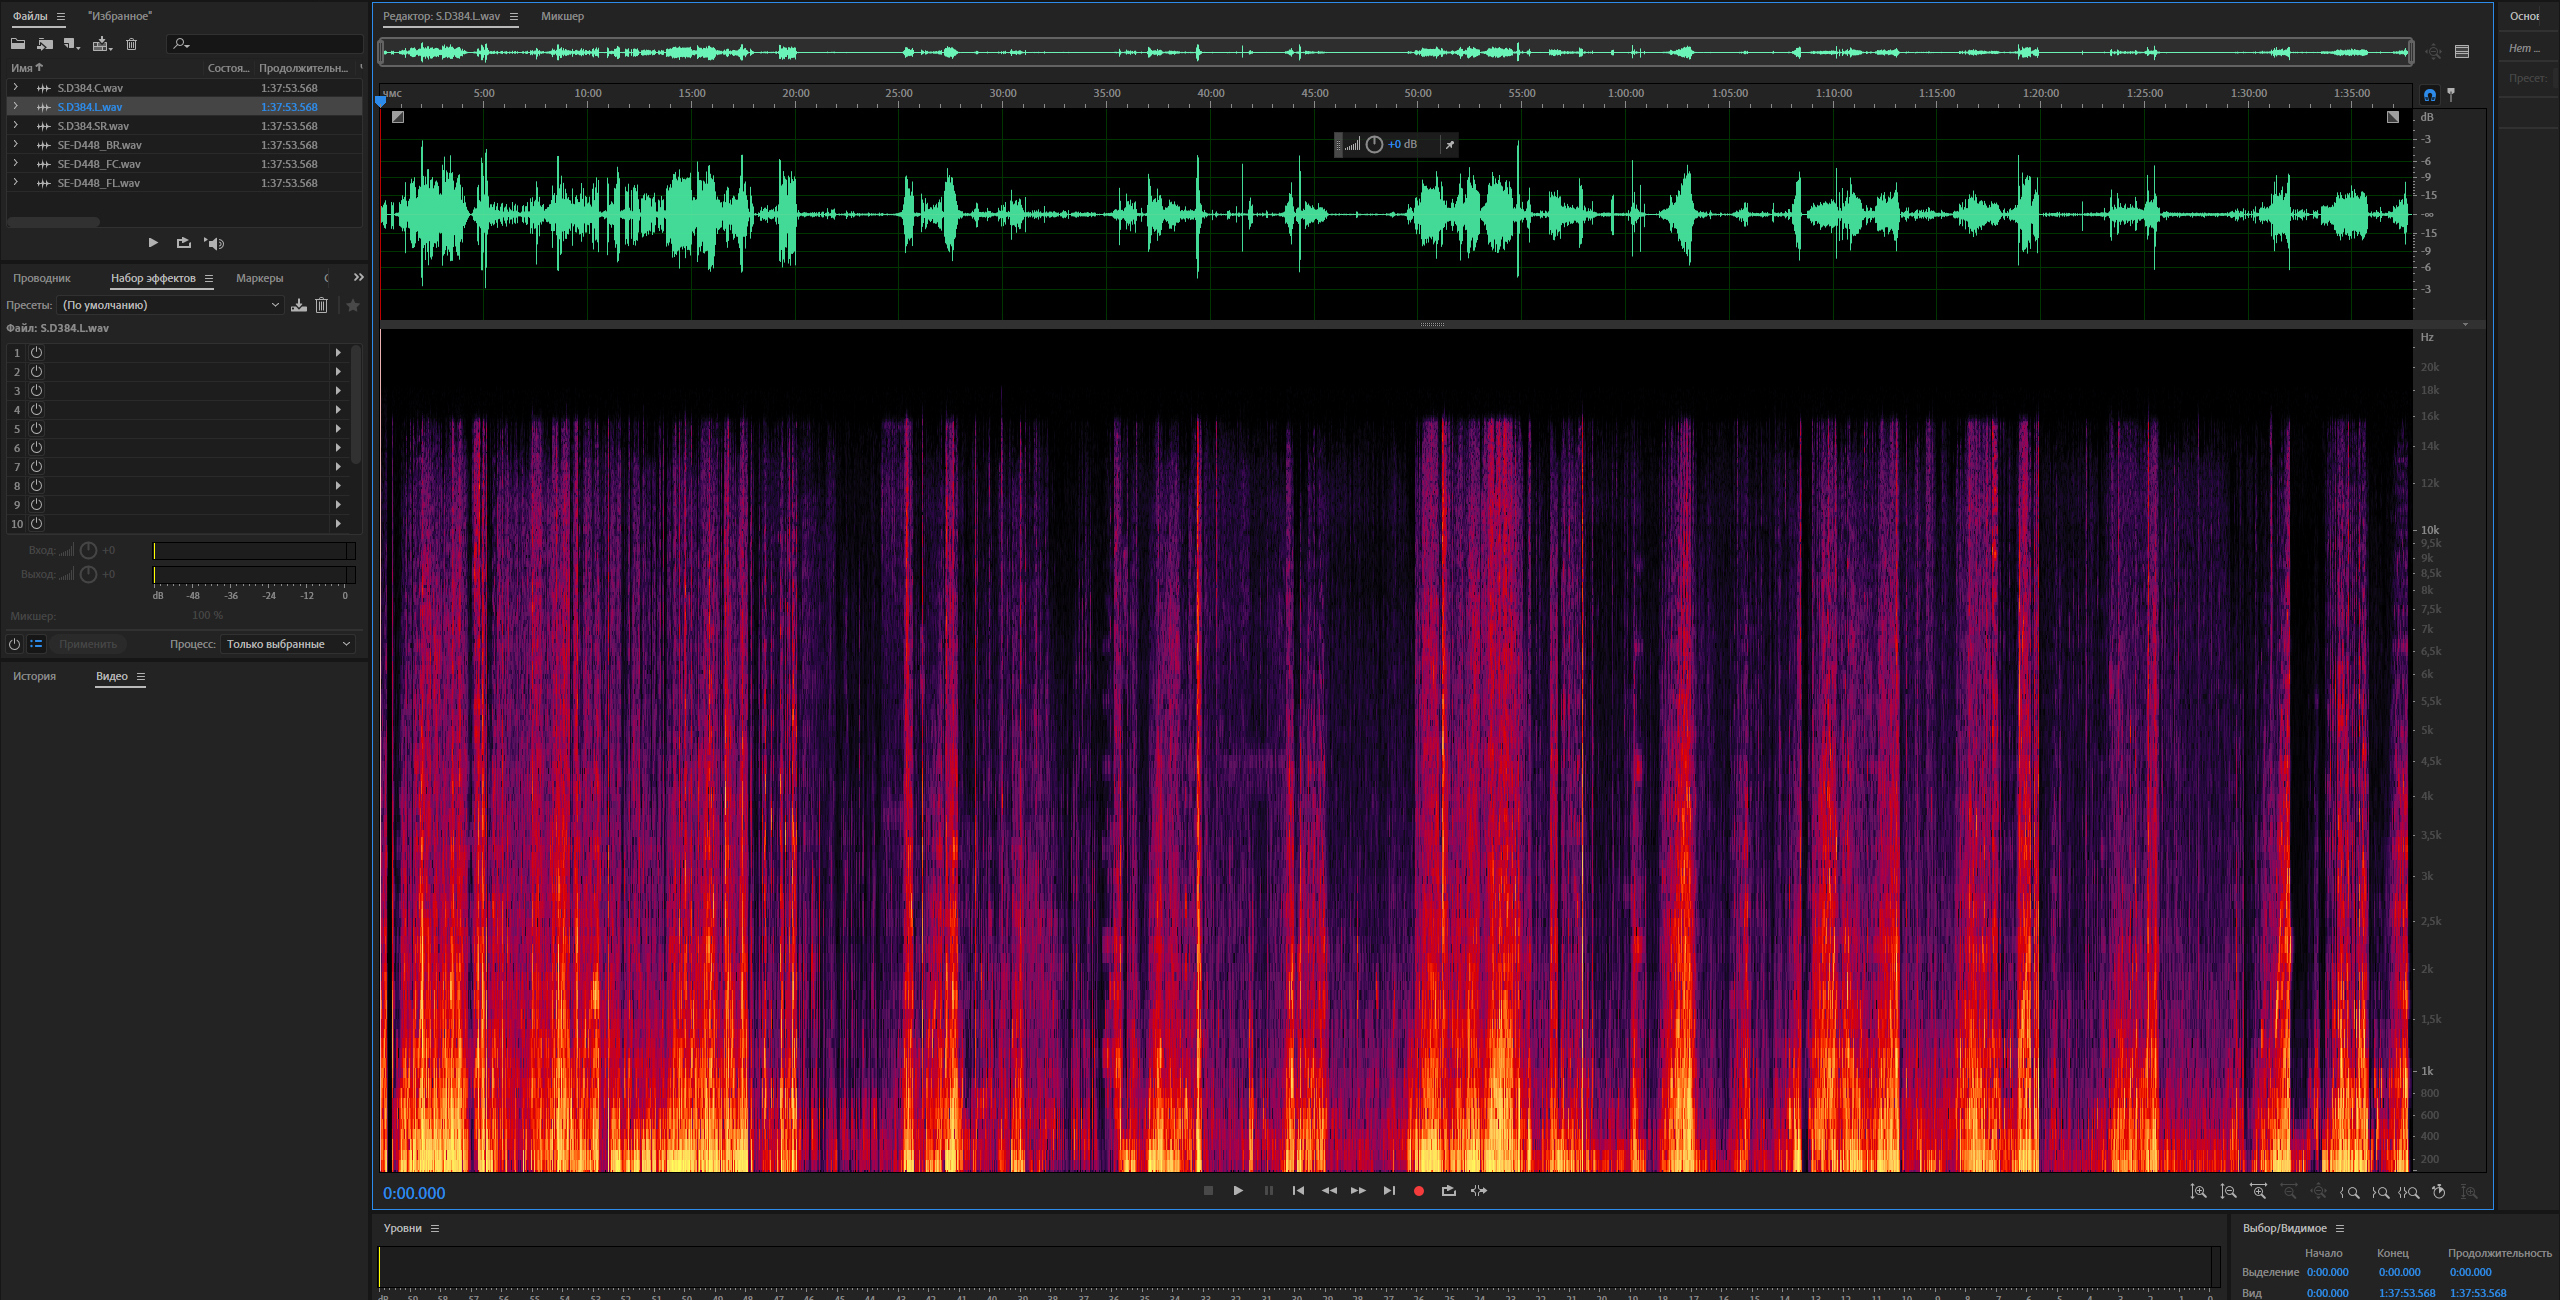Click save preset icon in Effects Rack

[298, 305]
